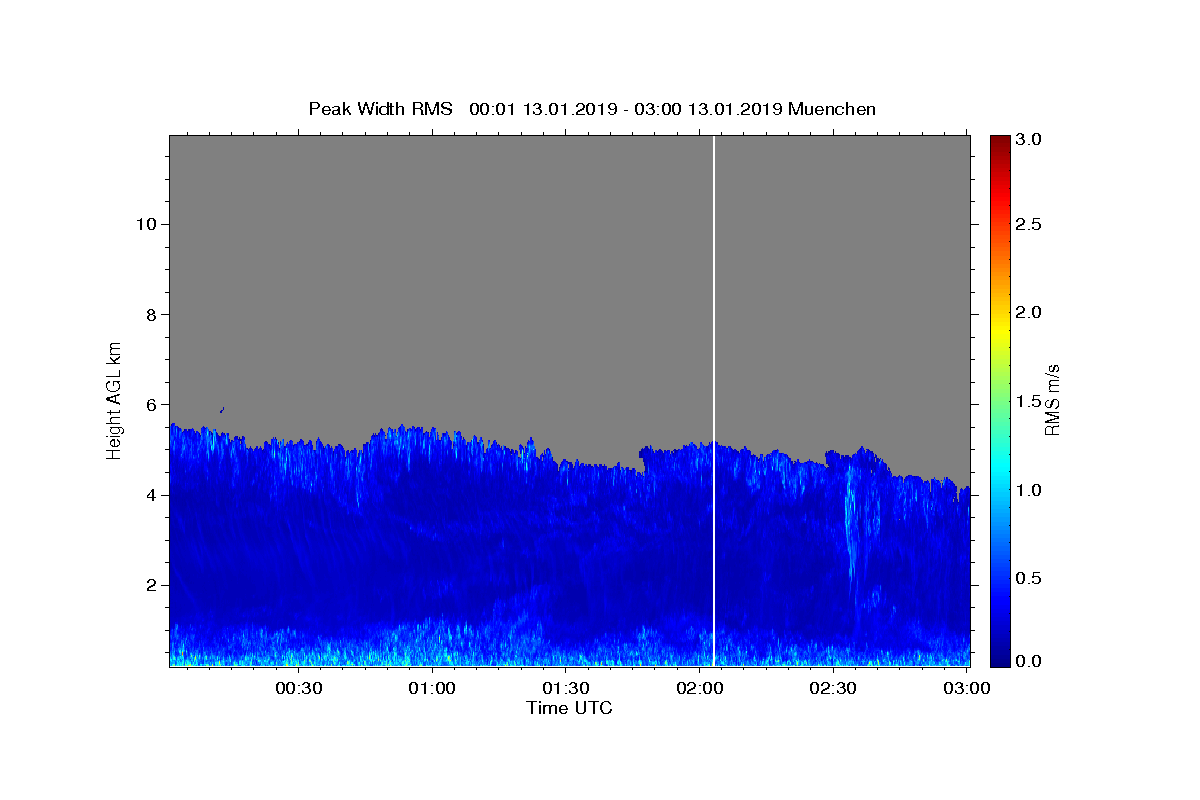The height and width of the screenshot is (800, 1200).
Task: Click the colorbar value 1.5
Action: coord(1028,401)
